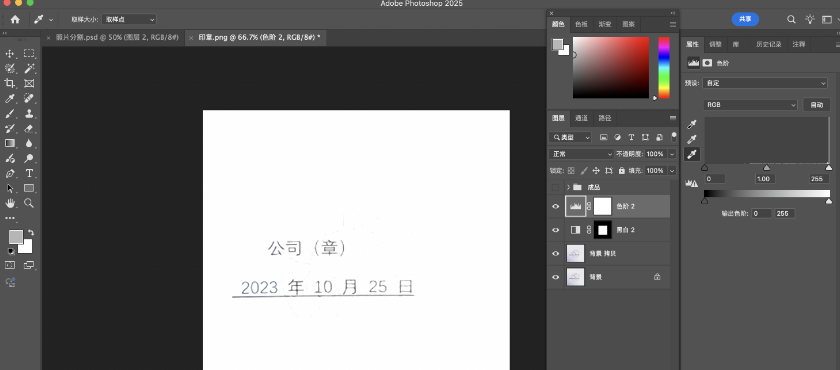Toggle Quick Mask mode
The width and height of the screenshot is (840, 370).
[10, 265]
